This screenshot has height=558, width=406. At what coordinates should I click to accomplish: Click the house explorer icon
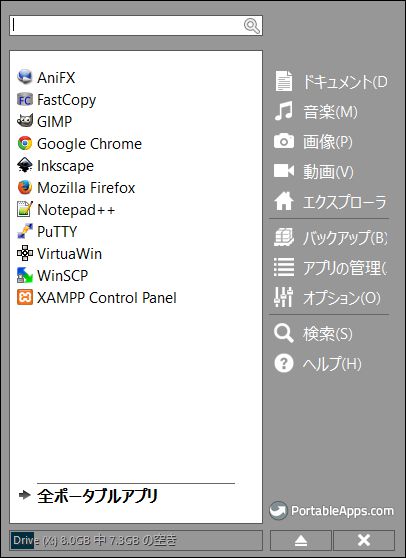[284, 201]
